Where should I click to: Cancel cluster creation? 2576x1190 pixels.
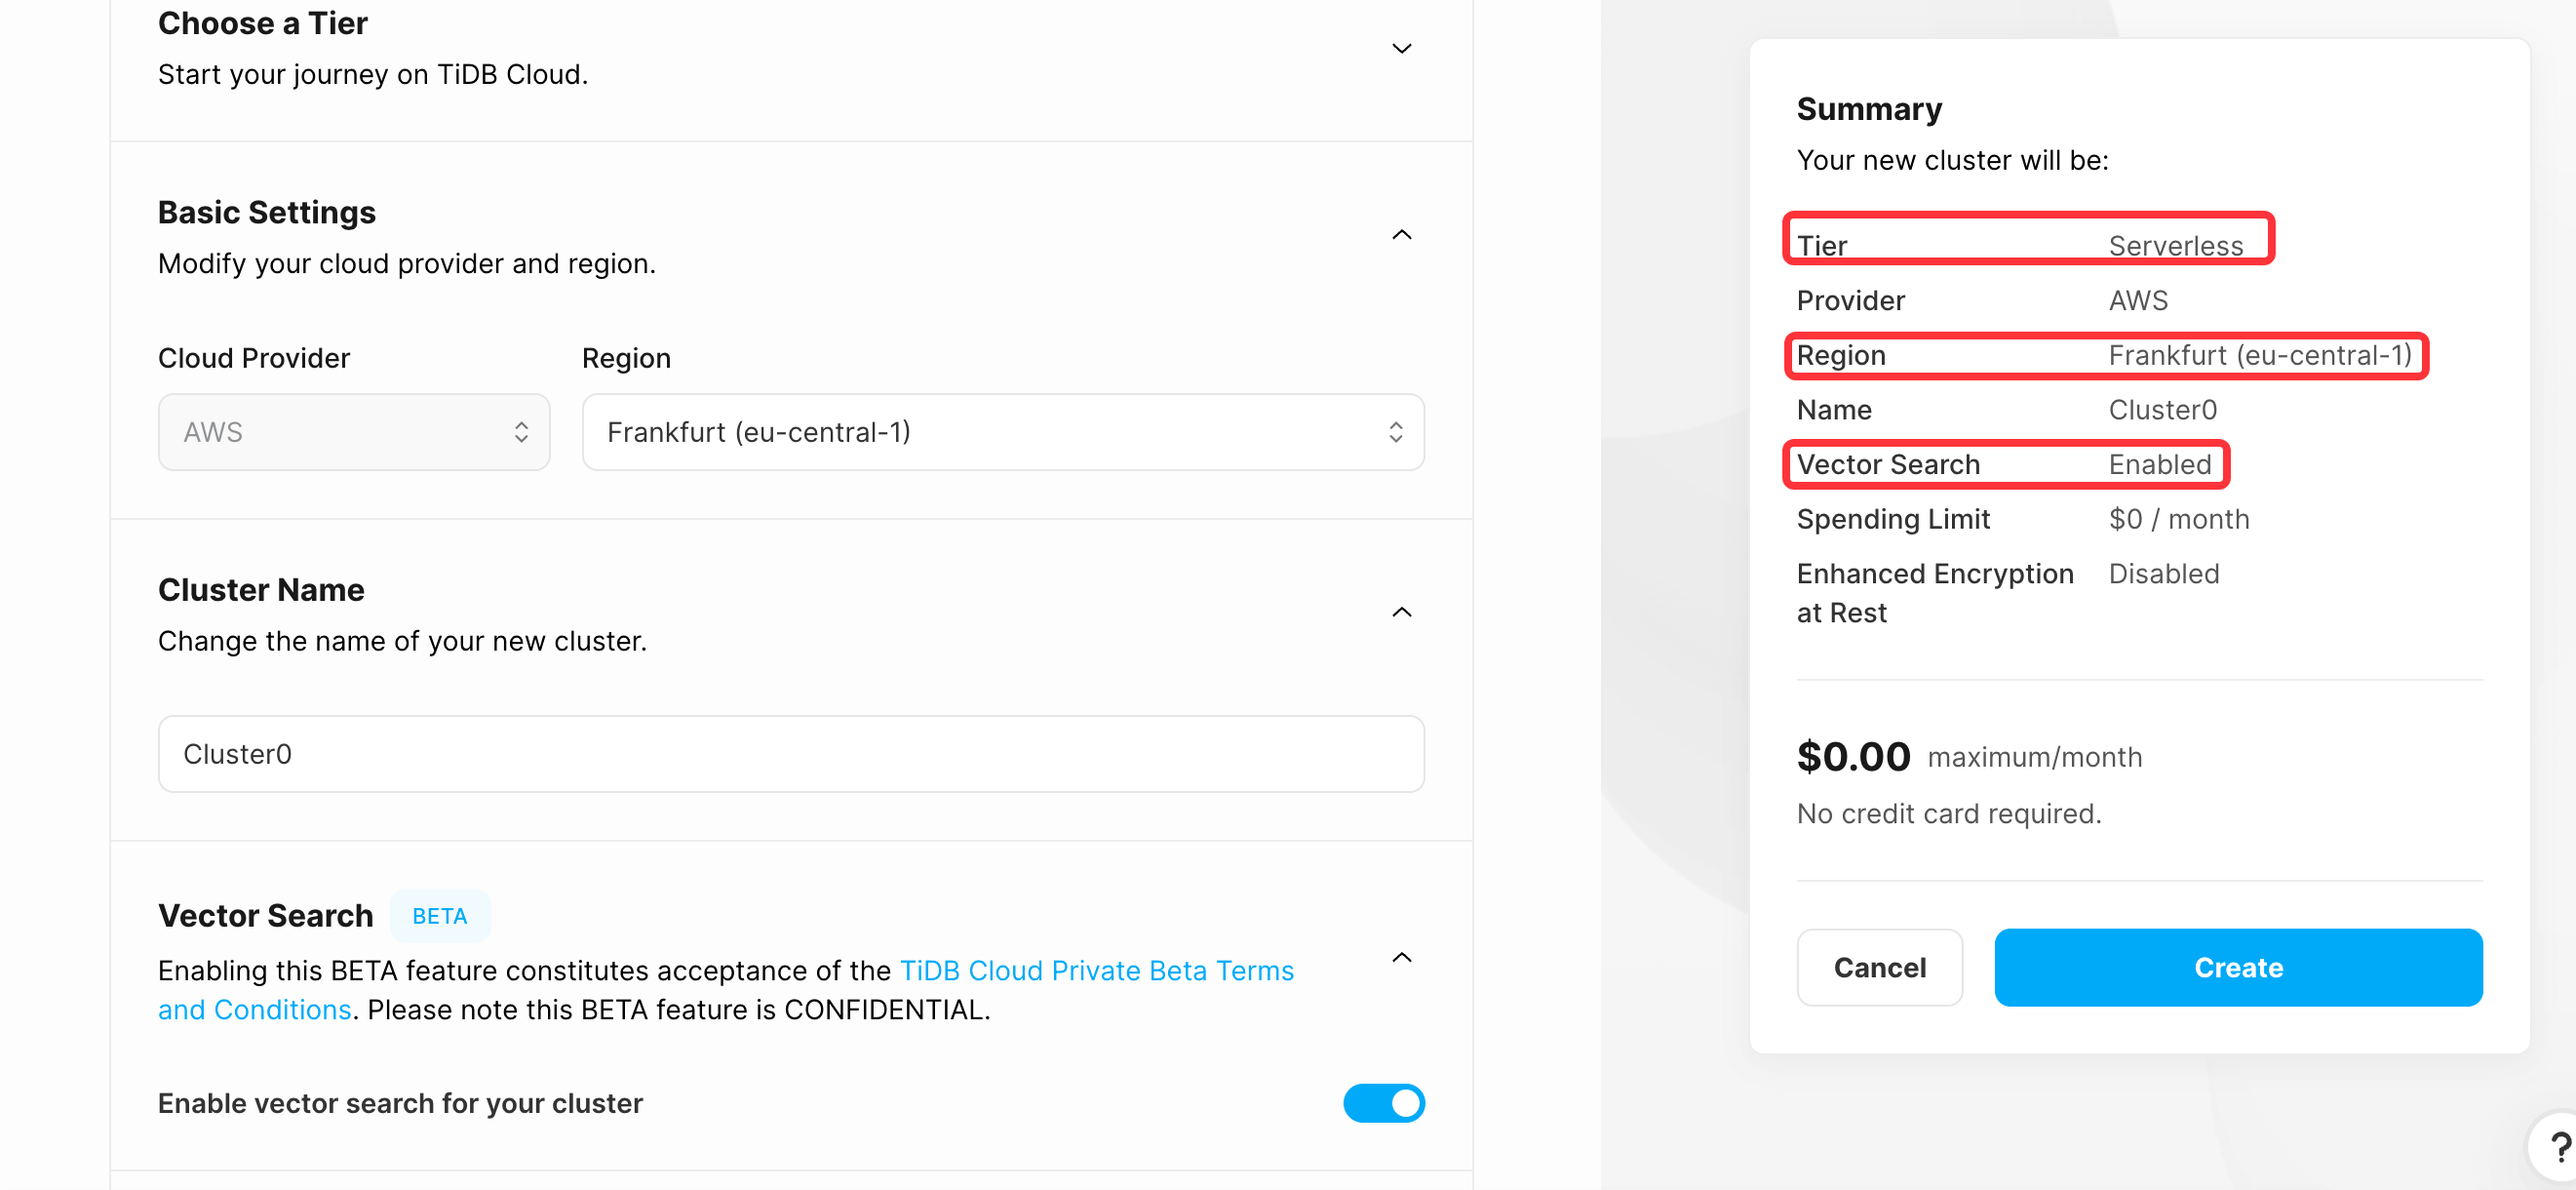[x=1879, y=967]
